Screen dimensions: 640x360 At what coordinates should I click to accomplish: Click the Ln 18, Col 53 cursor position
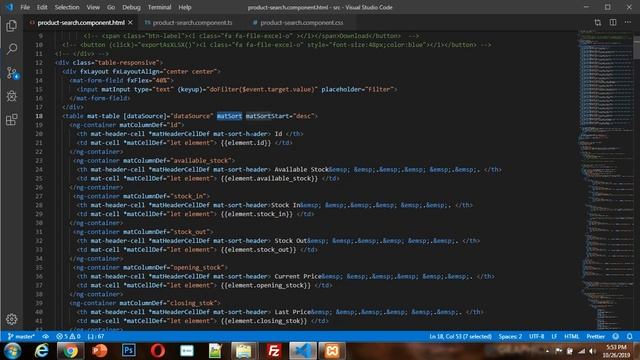(460, 337)
